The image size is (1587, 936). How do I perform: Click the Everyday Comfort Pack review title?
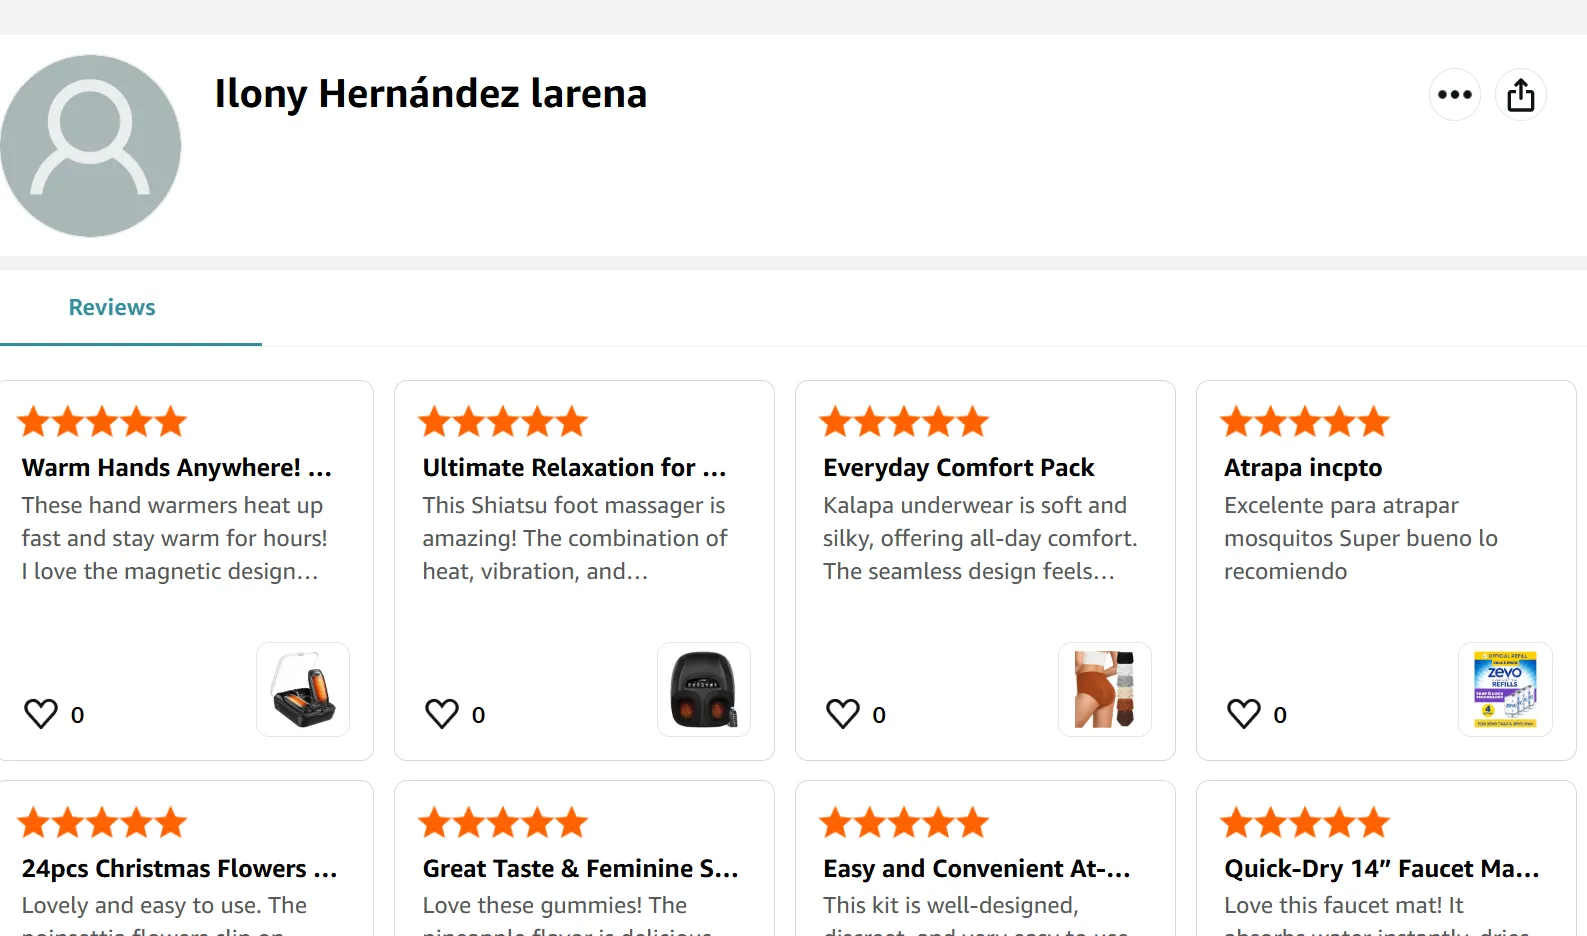(958, 468)
